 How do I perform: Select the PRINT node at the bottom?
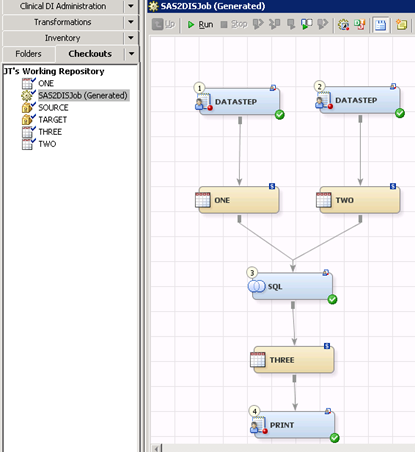coord(293,425)
